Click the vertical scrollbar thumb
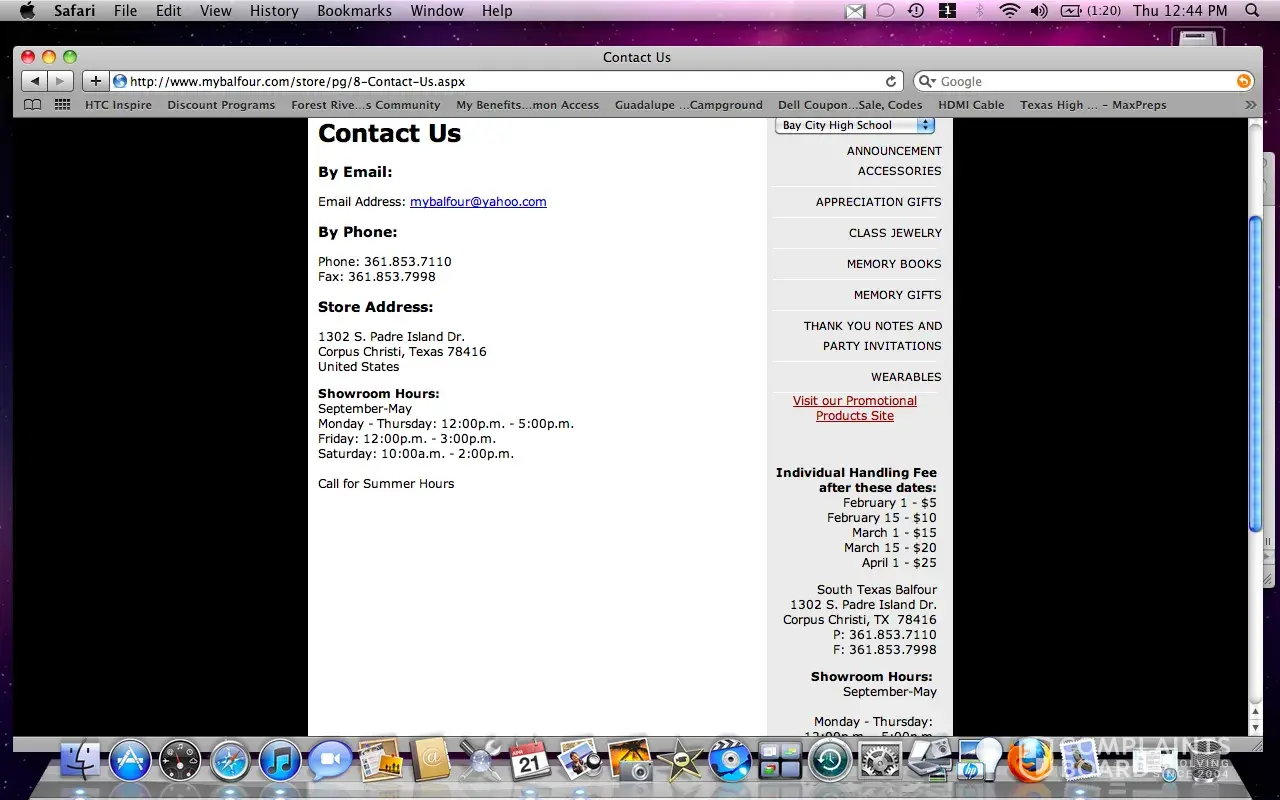Screen dimensions: 1280x800 1255,375
